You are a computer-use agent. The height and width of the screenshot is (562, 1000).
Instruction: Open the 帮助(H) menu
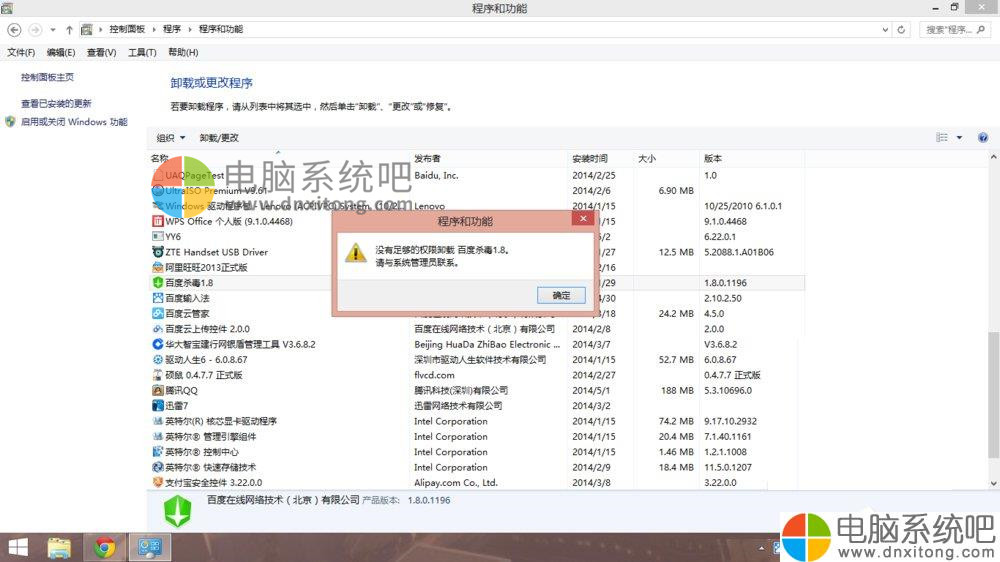[x=183, y=52]
